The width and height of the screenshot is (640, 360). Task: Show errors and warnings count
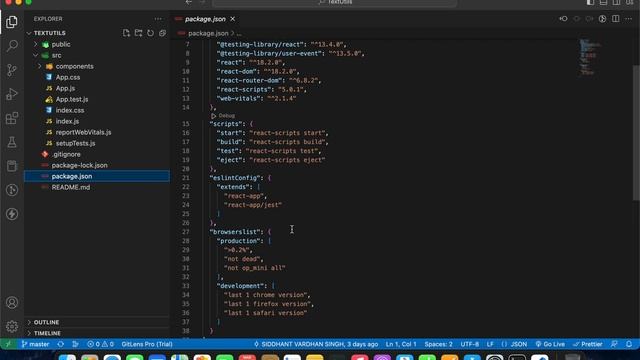(x=100, y=344)
